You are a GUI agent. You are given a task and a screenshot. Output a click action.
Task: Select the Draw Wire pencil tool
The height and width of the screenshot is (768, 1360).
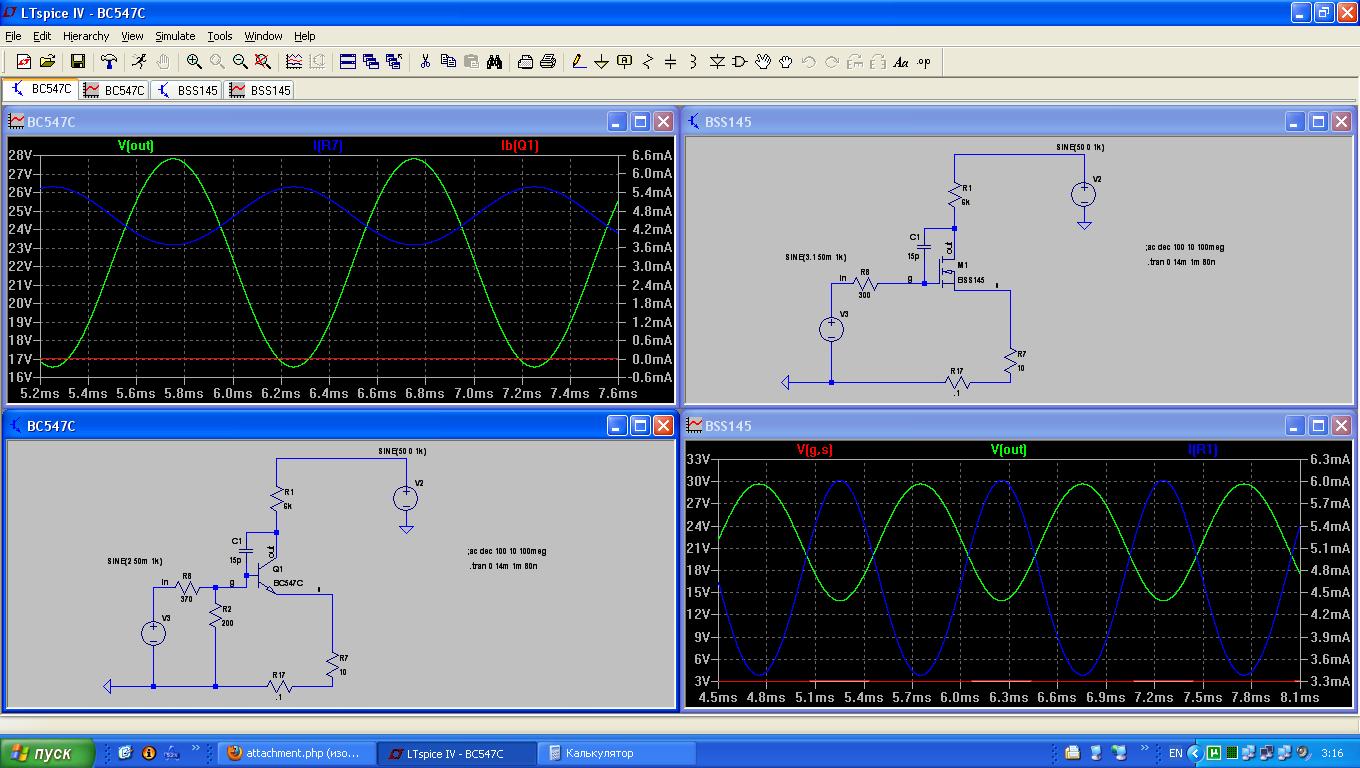click(x=578, y=62)
